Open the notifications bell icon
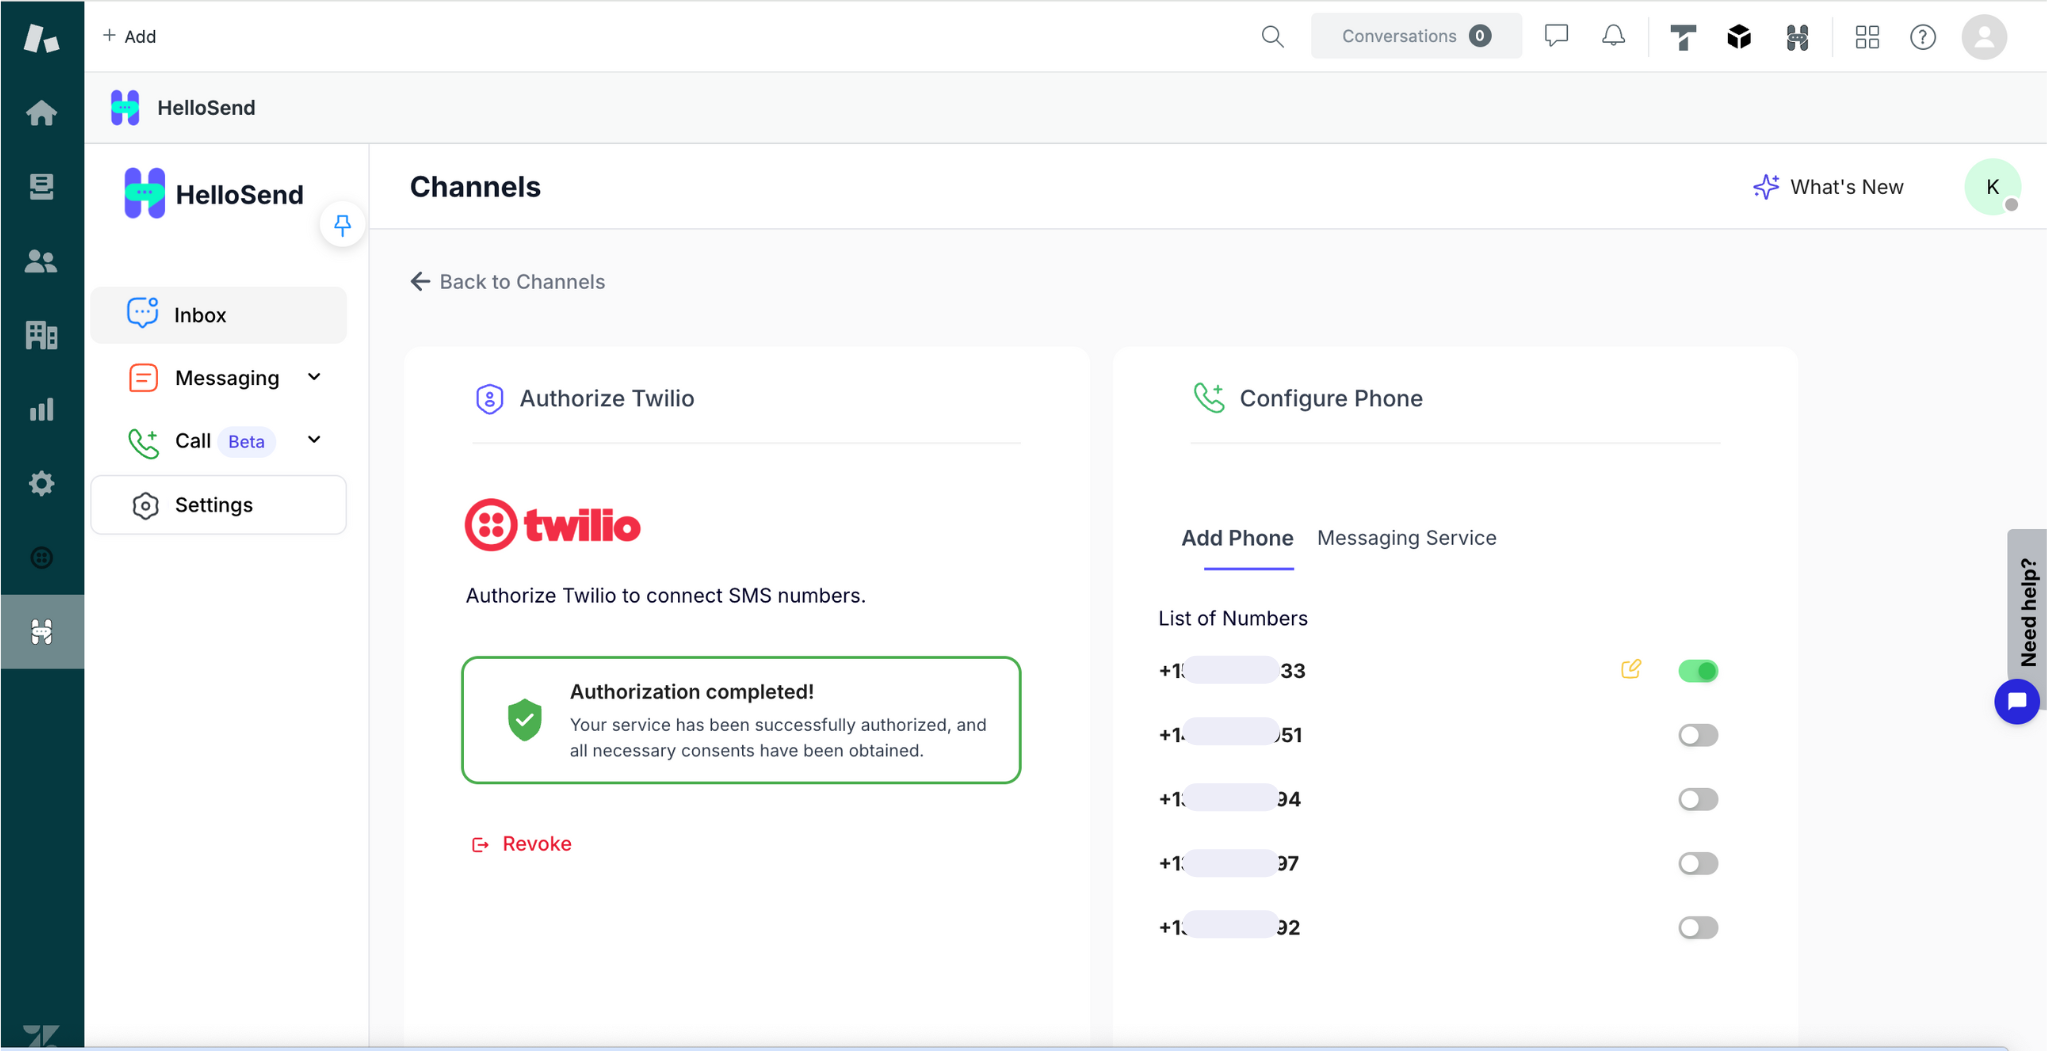The height and width of the screenshot is (1051, 2048). 1613,36
